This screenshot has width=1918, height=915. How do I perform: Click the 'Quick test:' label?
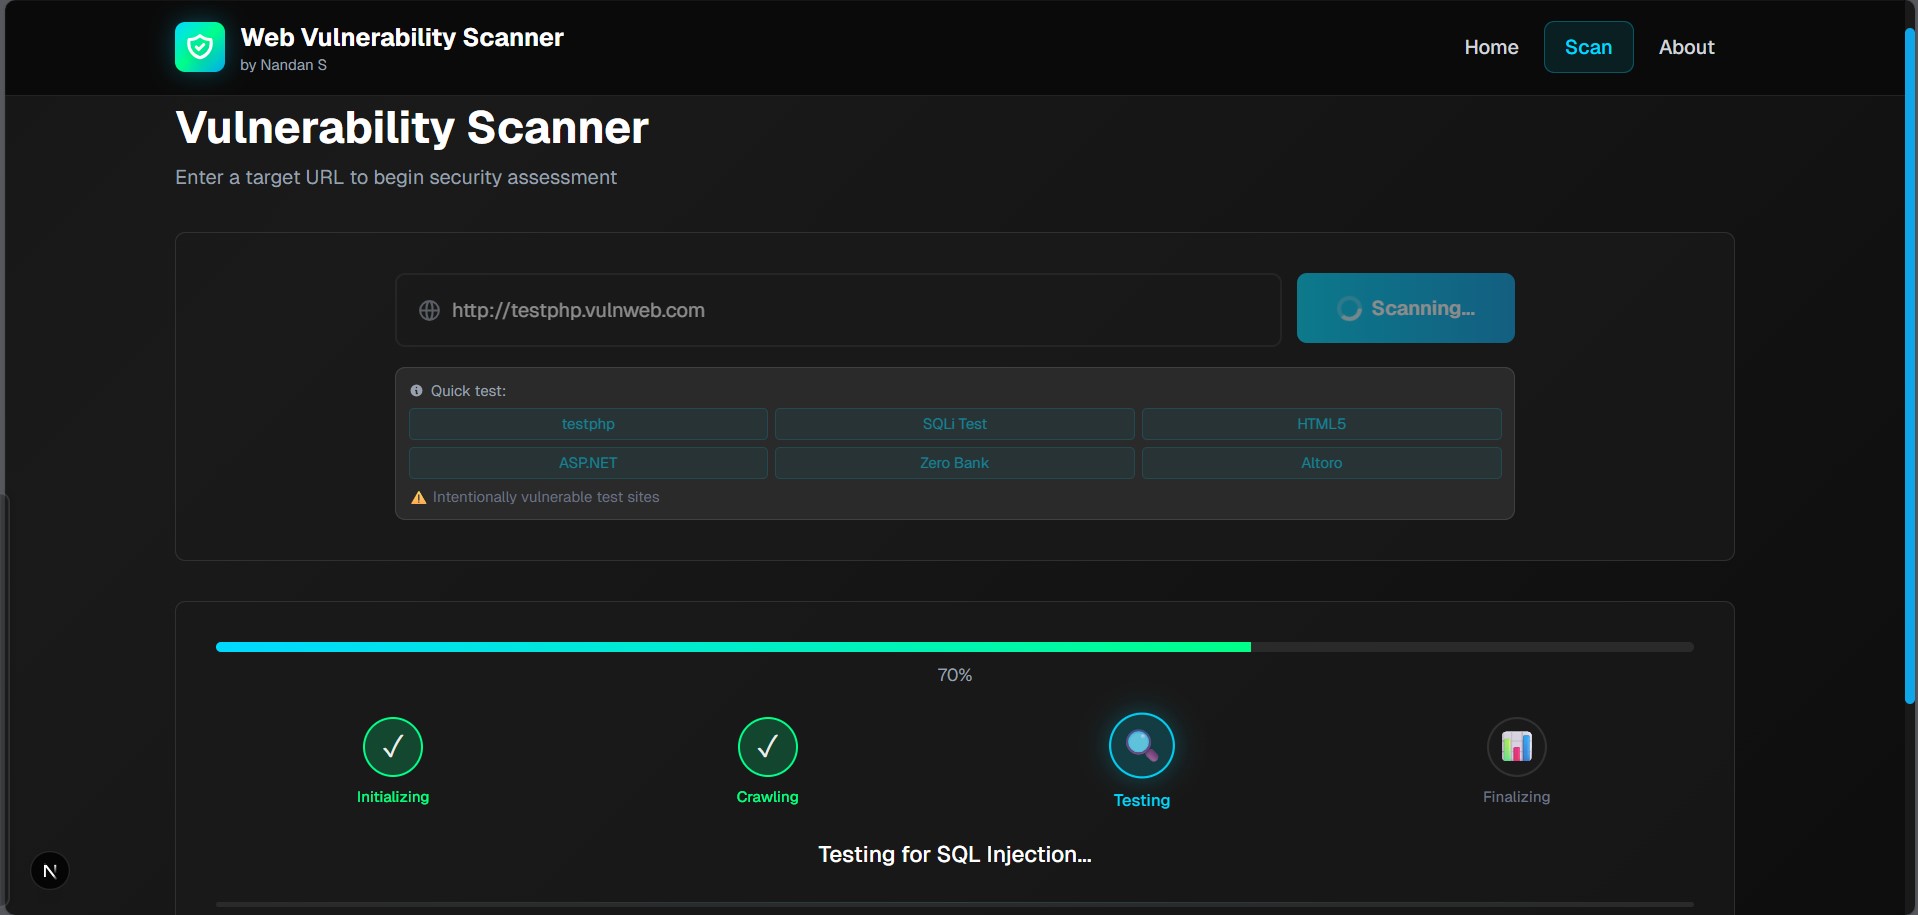pyautogui.click(x=468, y=391)
